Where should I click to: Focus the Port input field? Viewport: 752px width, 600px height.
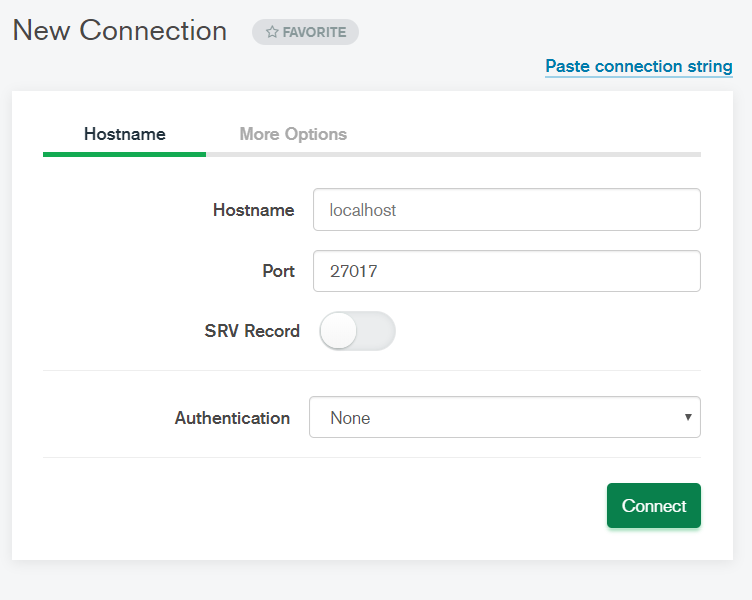pos(507,271)
